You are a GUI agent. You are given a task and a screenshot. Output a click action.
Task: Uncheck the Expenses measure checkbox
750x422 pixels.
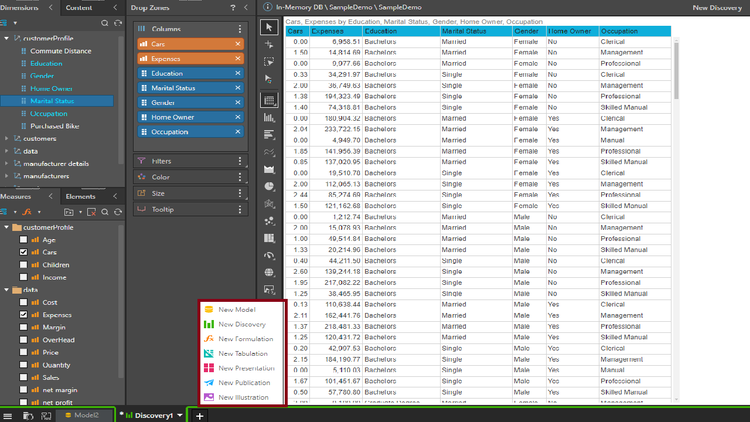[23, 315]
